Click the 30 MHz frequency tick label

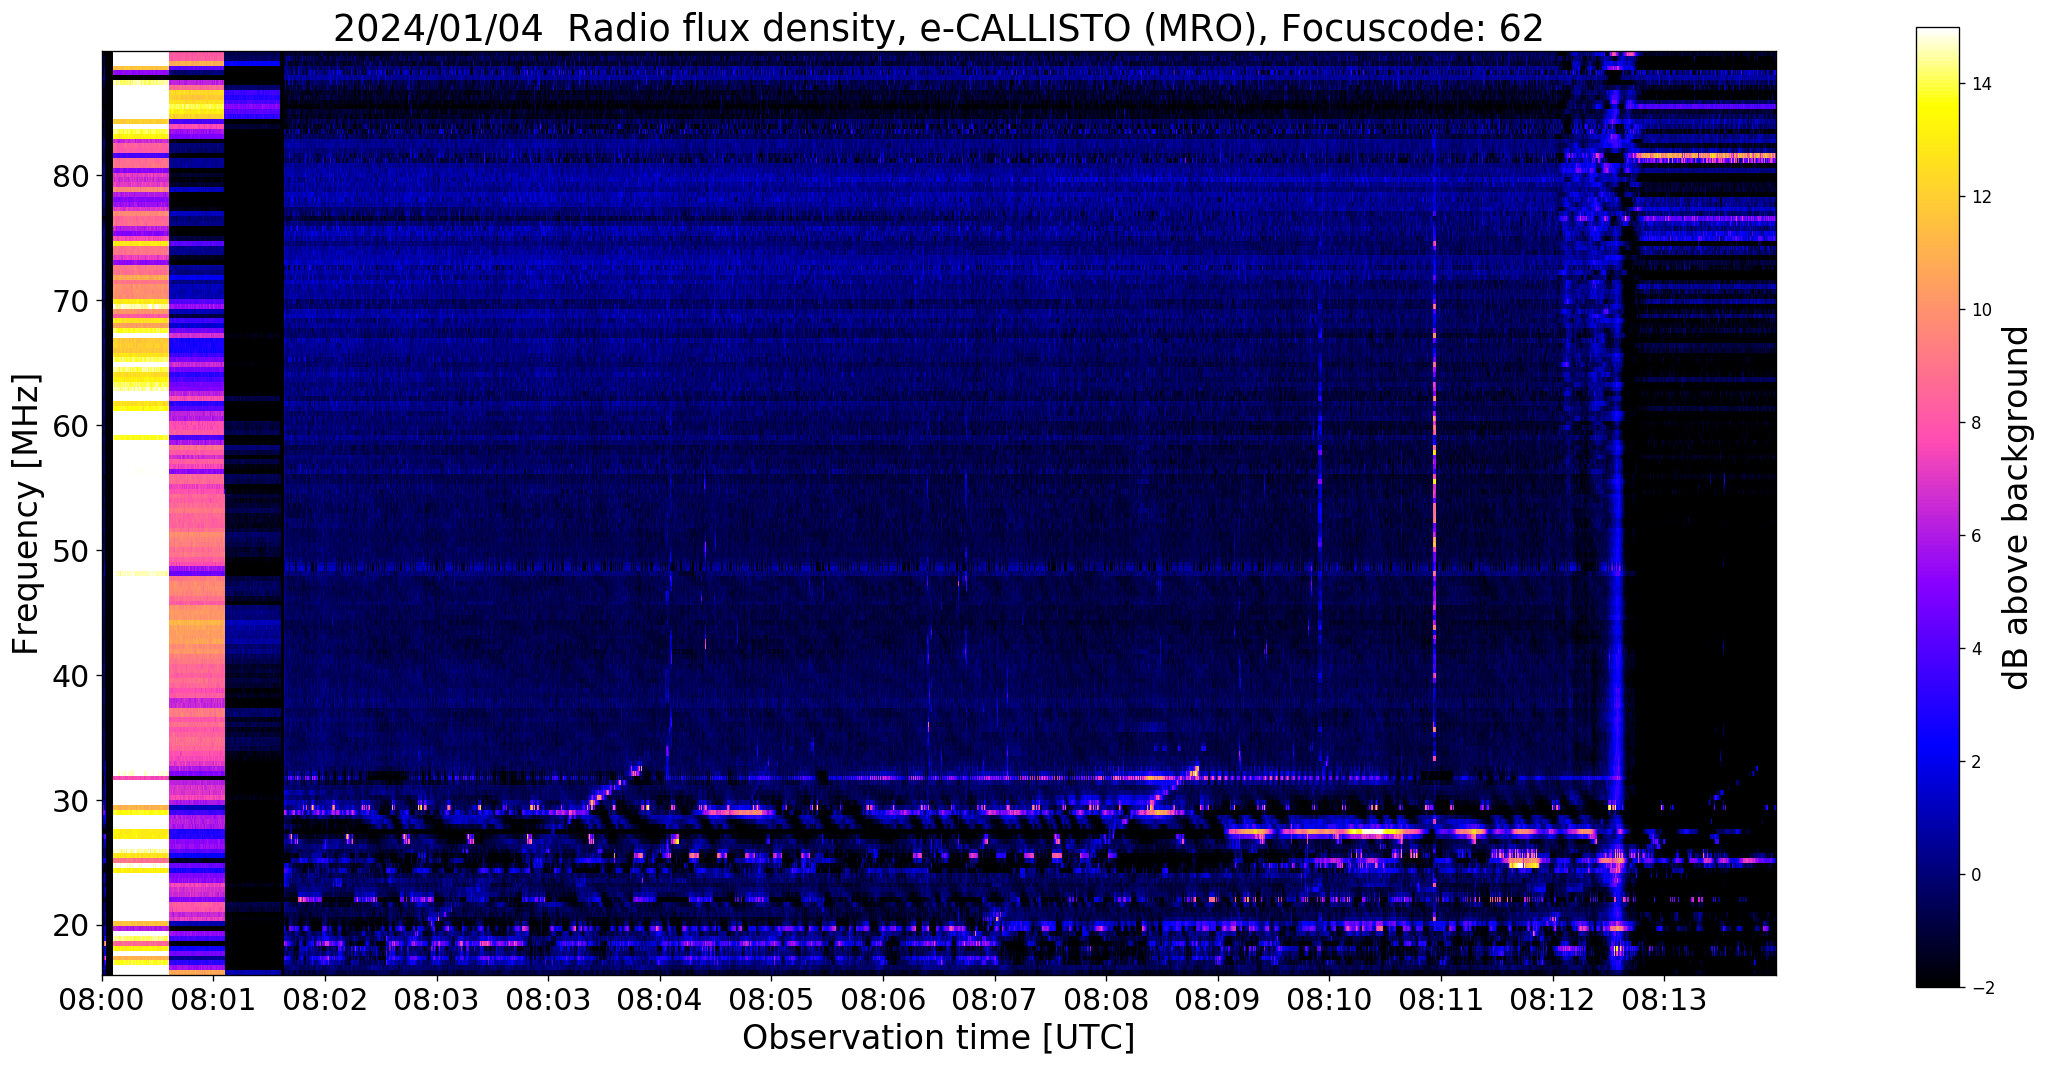pos(71,801)
